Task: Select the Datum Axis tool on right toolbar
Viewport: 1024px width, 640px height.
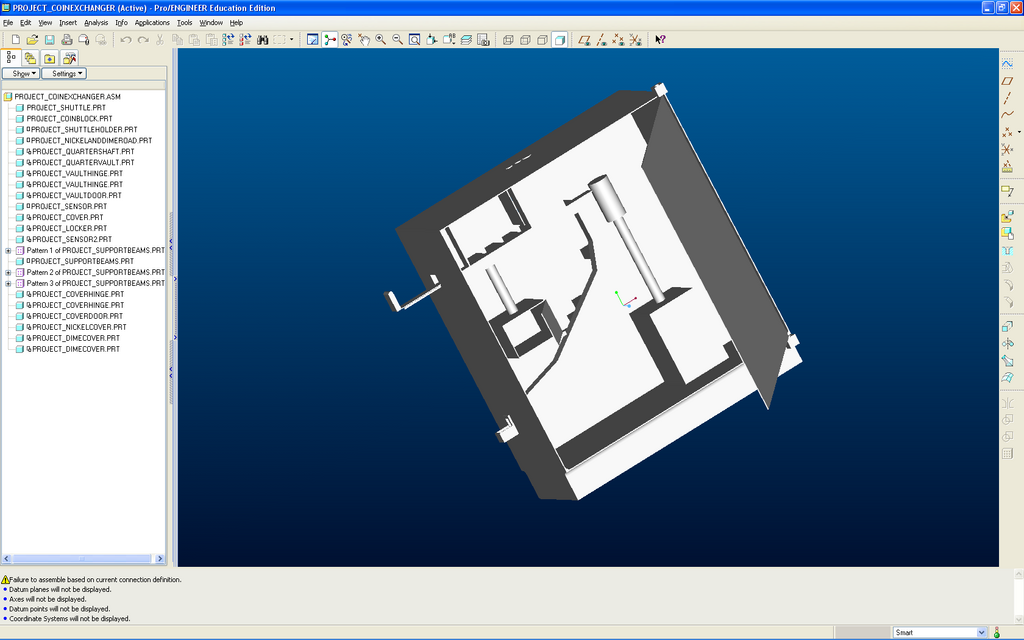Action: (1007, 98)
